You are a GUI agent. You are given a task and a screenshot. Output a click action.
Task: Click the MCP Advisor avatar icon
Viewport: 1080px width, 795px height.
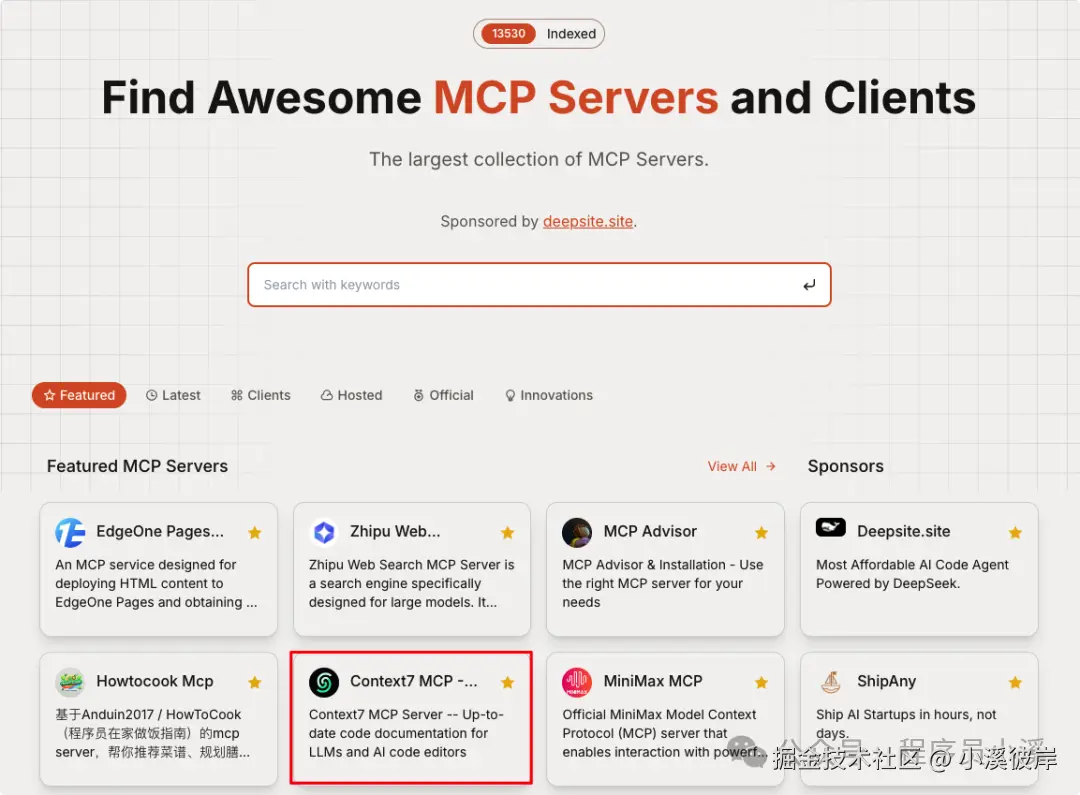point(577,533)
